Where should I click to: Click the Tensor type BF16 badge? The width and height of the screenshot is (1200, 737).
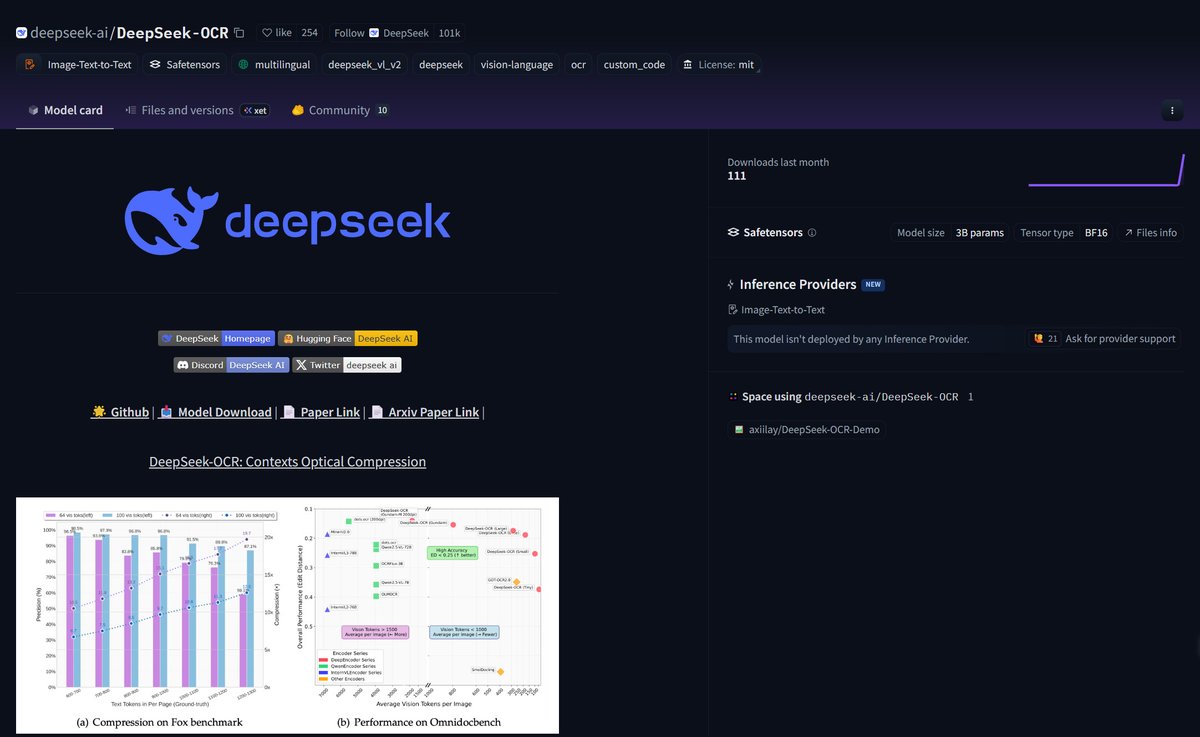[x=1064, y=233]
